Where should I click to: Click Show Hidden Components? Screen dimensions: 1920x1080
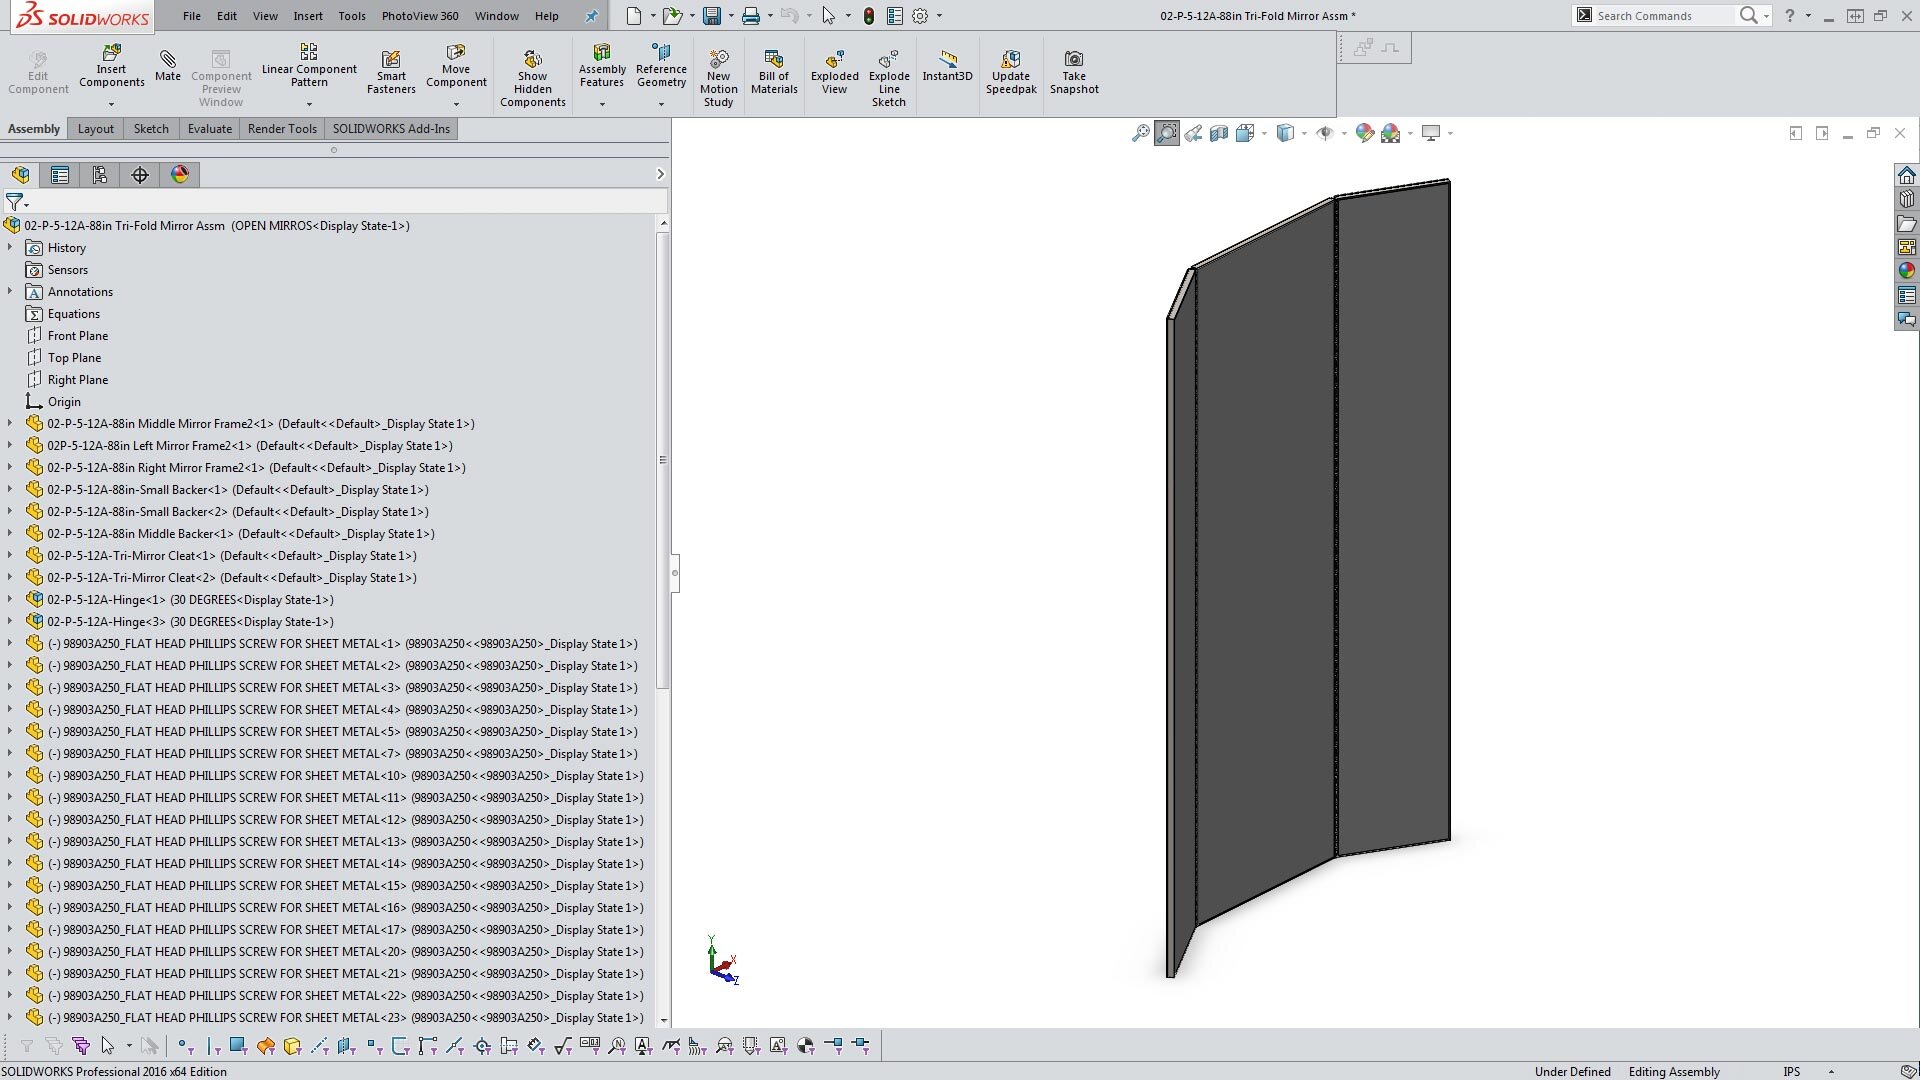533,78
